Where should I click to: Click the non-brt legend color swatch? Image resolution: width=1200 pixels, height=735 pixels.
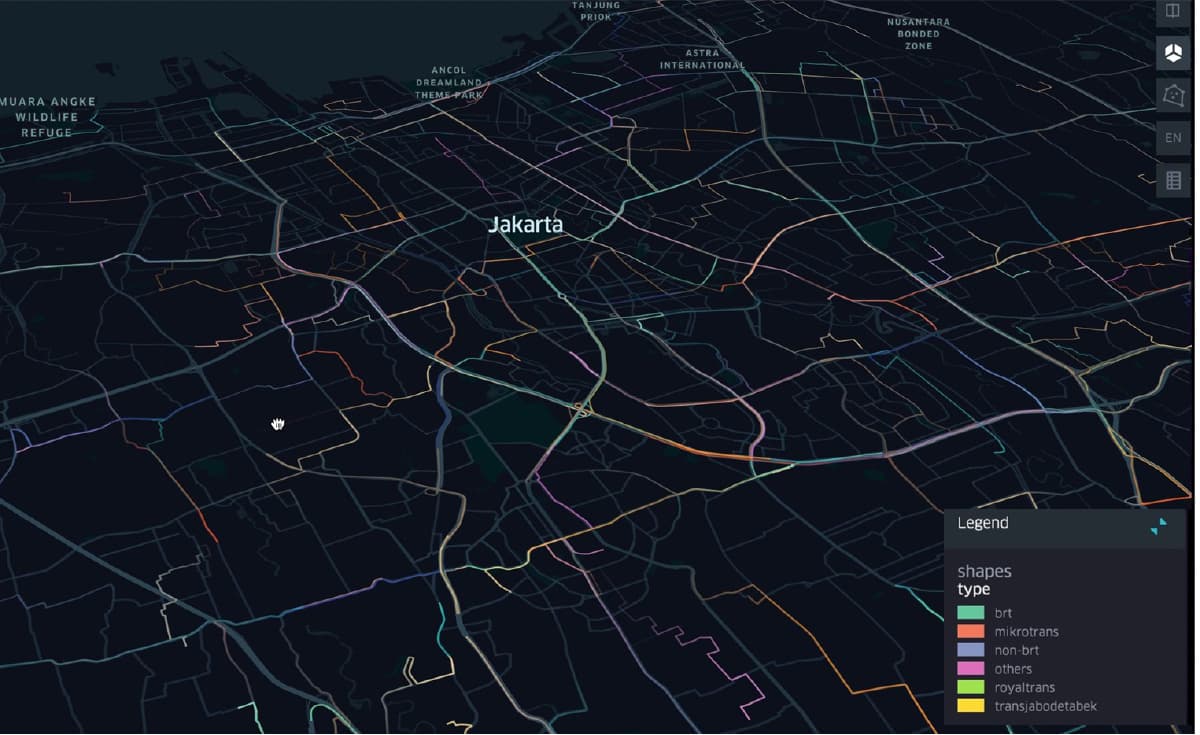pyautogui.click(x=971, y=650)
